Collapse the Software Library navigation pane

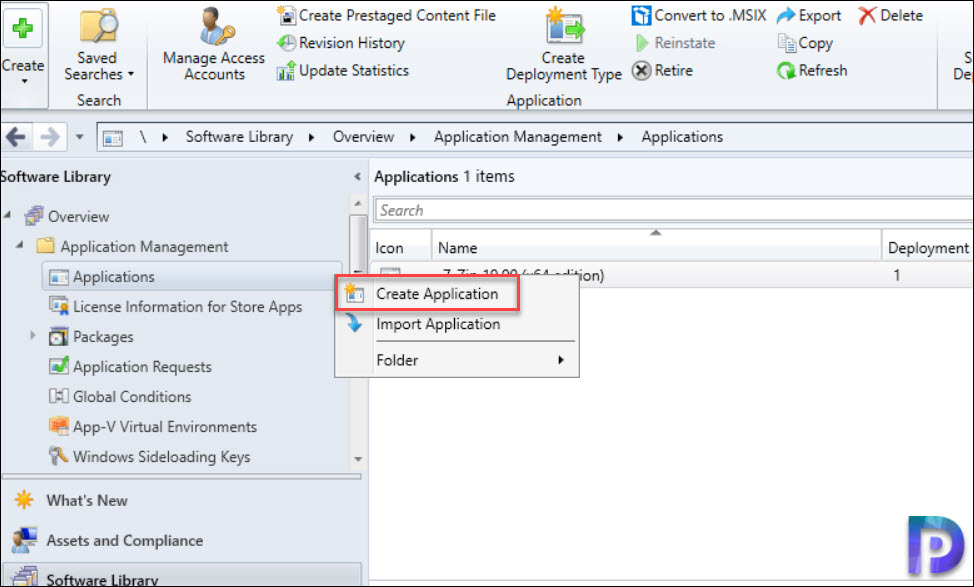(x=357, y=177)
